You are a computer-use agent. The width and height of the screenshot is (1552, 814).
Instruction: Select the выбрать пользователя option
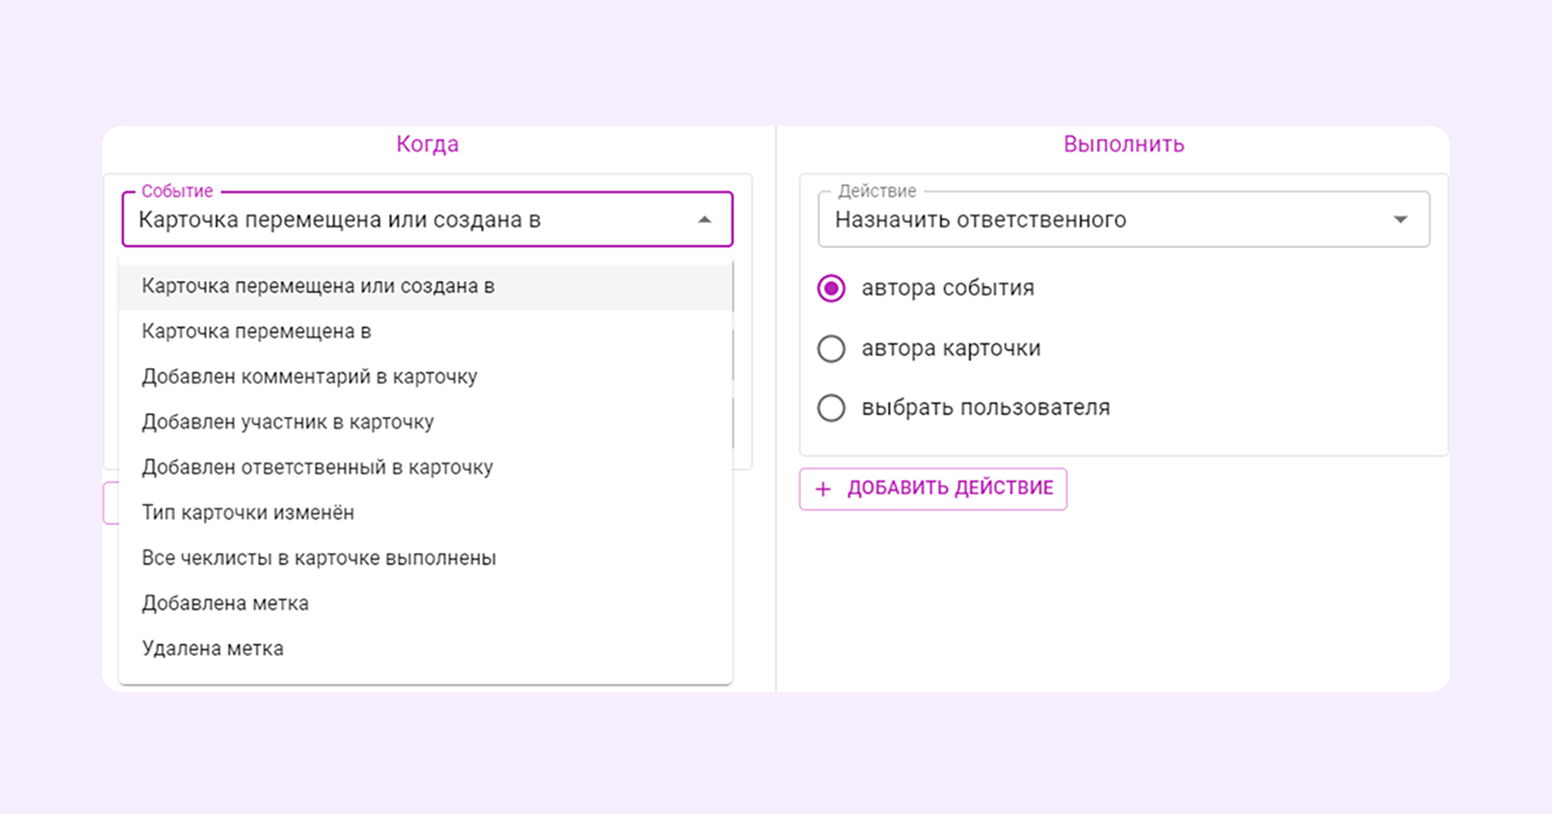[x=831, y=408]
